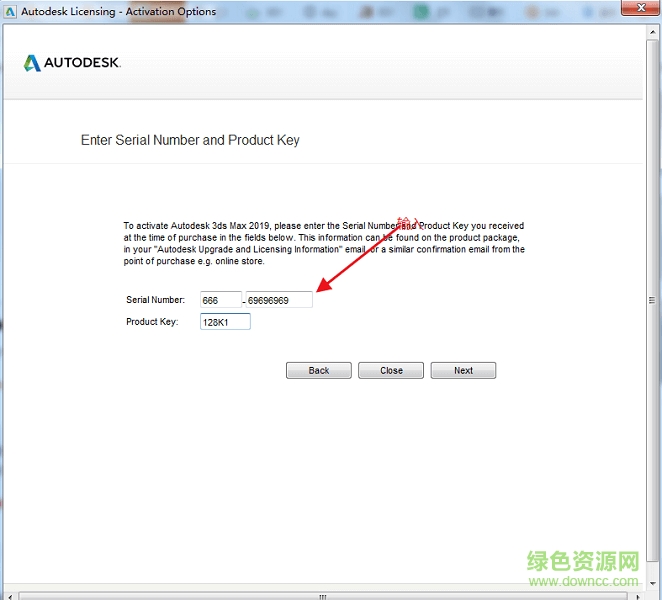Click the vertical scrollbar down arrow
662x600 pixels.
pyautogui.click(x=652, y=584)
